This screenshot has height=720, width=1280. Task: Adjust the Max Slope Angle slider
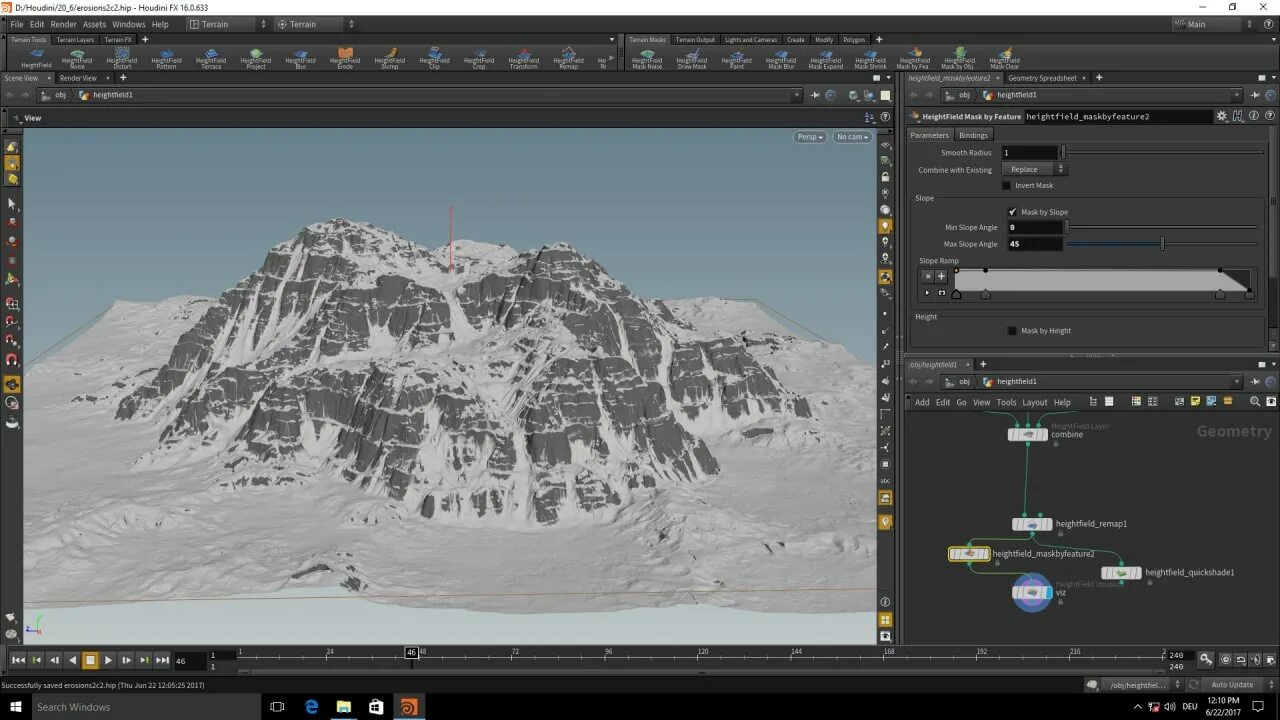(x=1162, y=244)
